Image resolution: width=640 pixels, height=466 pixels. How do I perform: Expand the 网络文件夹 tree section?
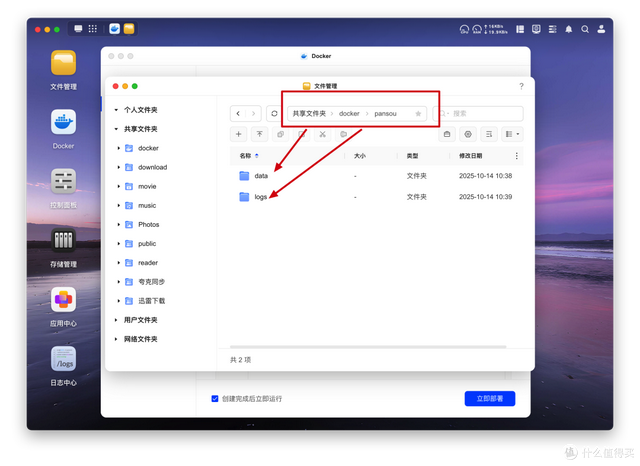pyautogui.click(x=116, y=339)
